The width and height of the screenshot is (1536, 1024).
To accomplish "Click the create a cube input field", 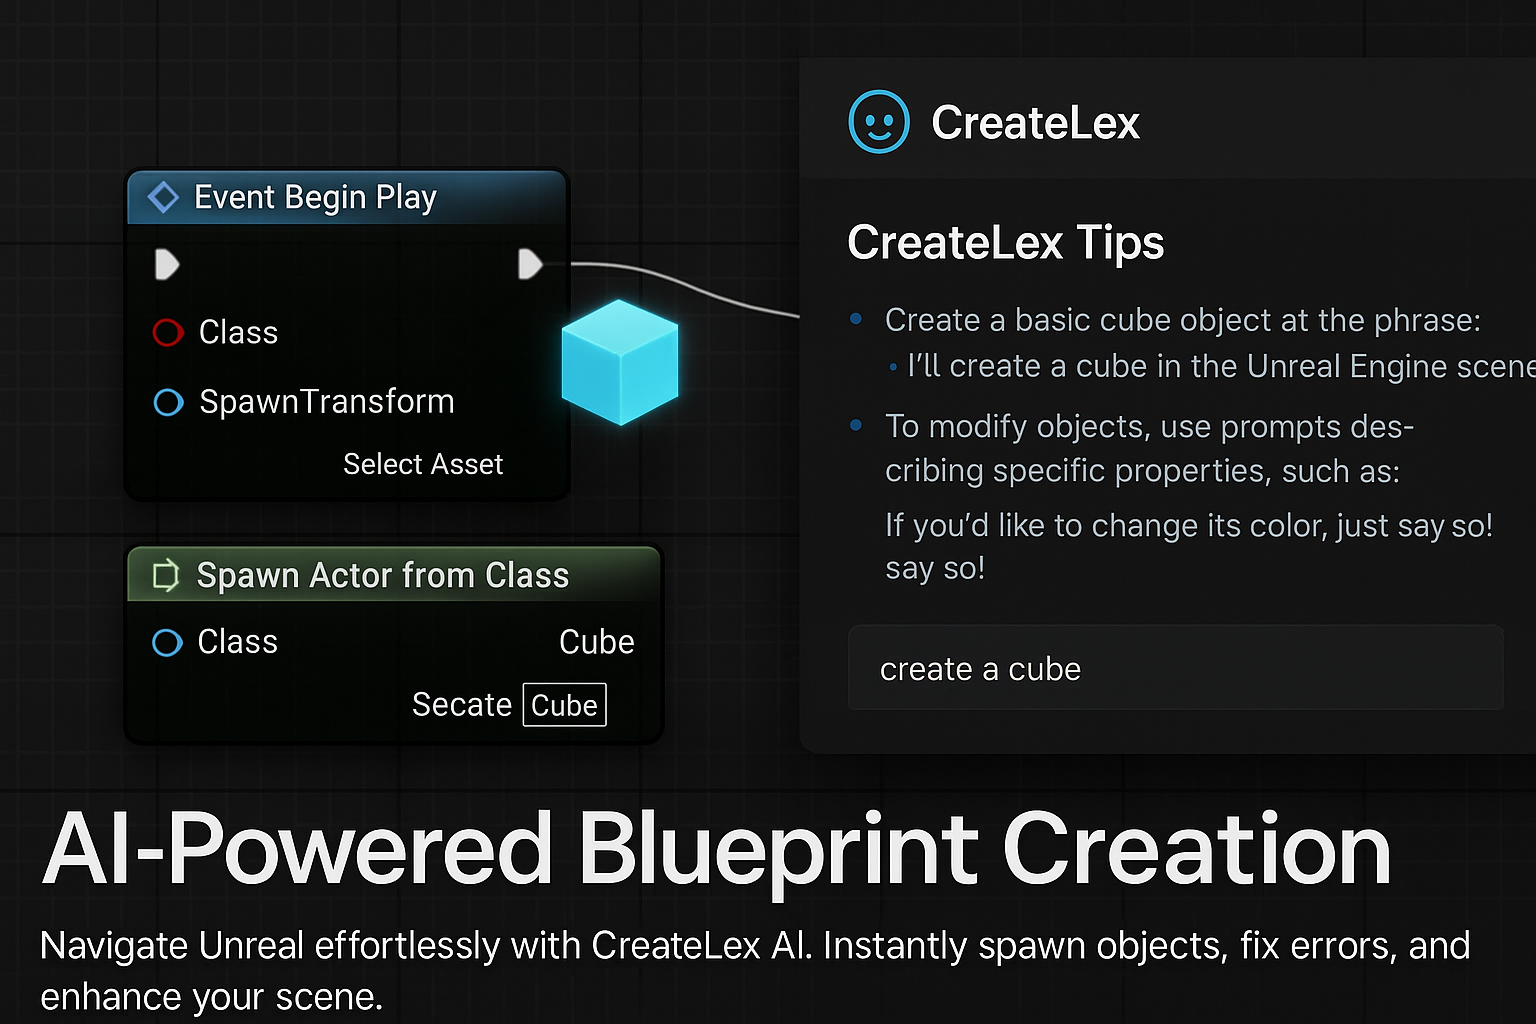I will pos(1175,668).
